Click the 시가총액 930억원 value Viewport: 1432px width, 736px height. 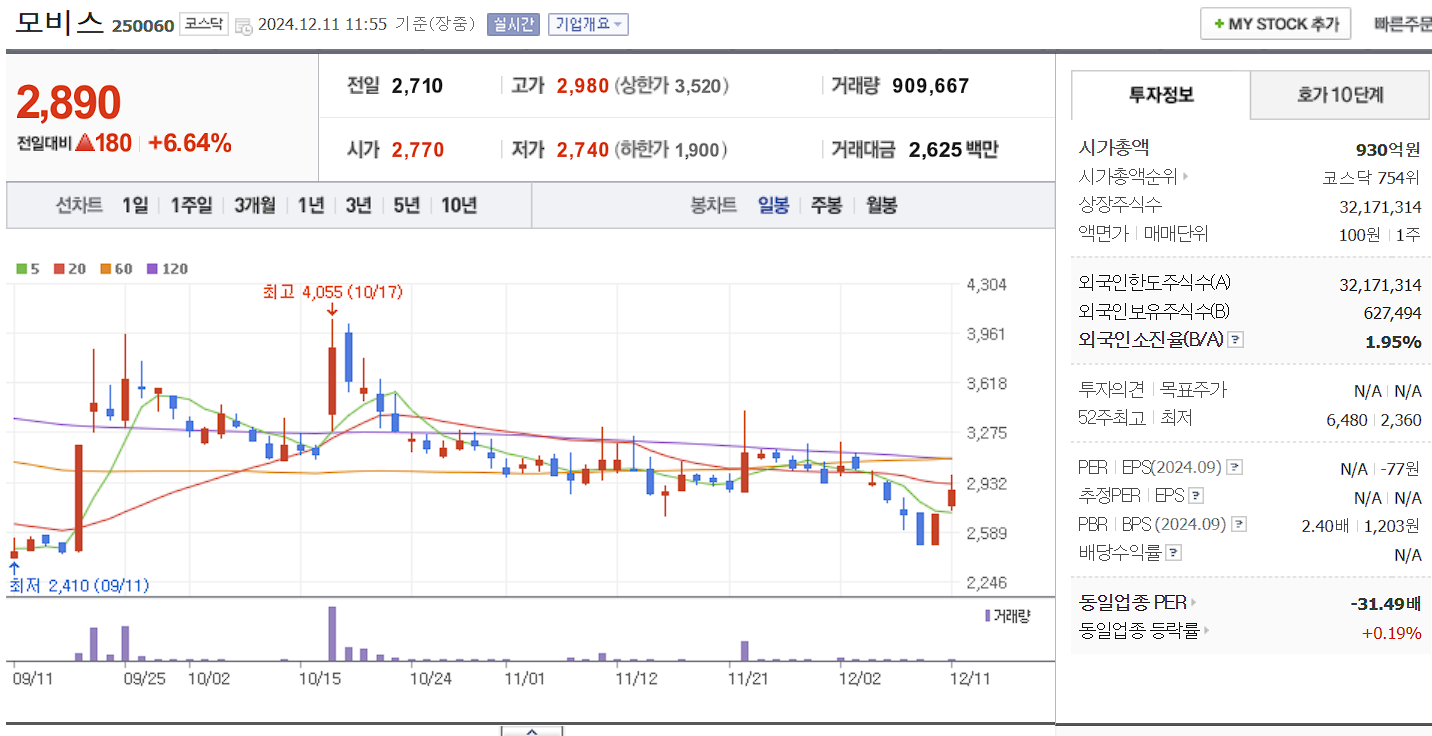pos(1388,150)
